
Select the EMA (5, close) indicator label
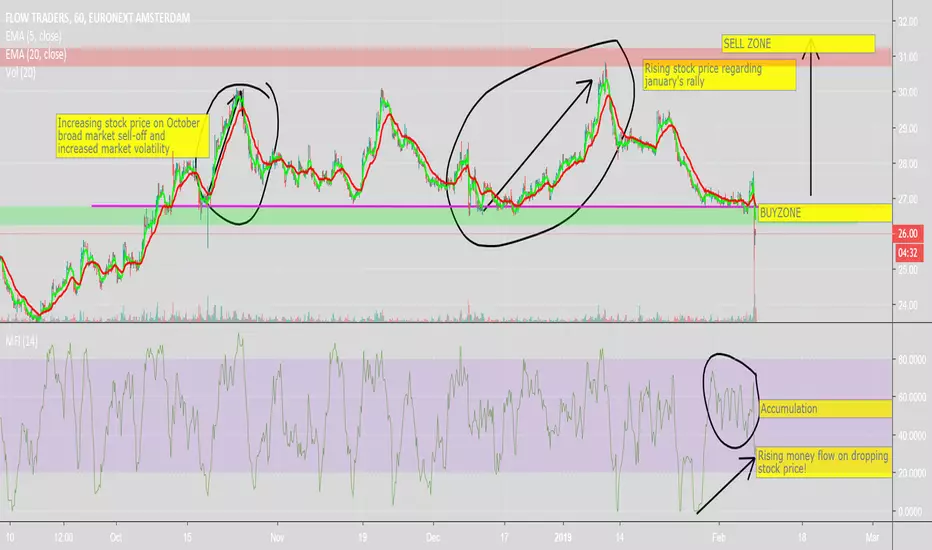coord(33,36)
